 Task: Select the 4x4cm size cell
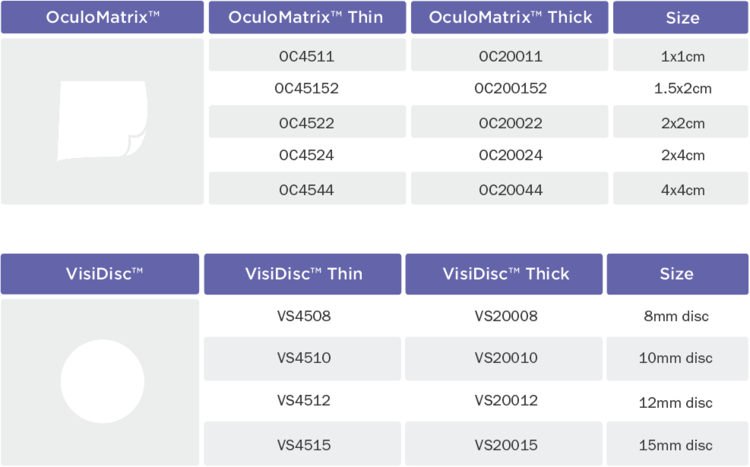[681, 189]
